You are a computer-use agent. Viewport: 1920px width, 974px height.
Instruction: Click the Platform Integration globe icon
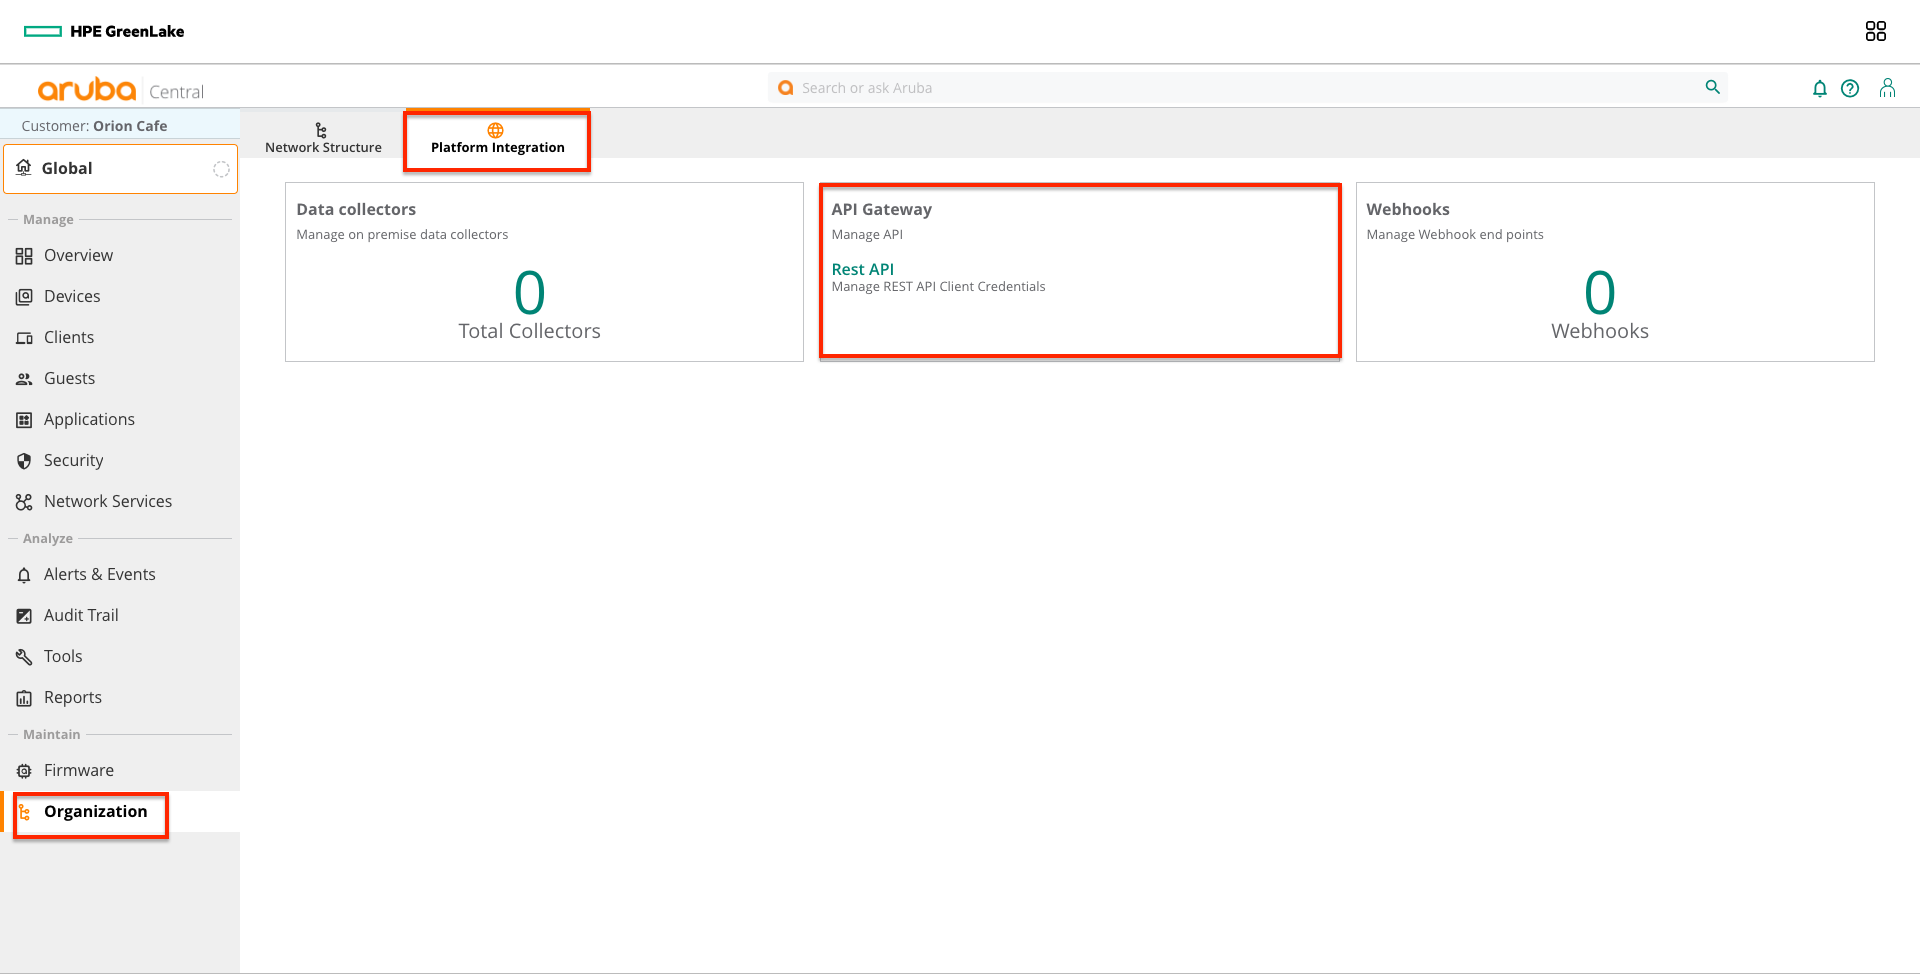click(495, 130)
